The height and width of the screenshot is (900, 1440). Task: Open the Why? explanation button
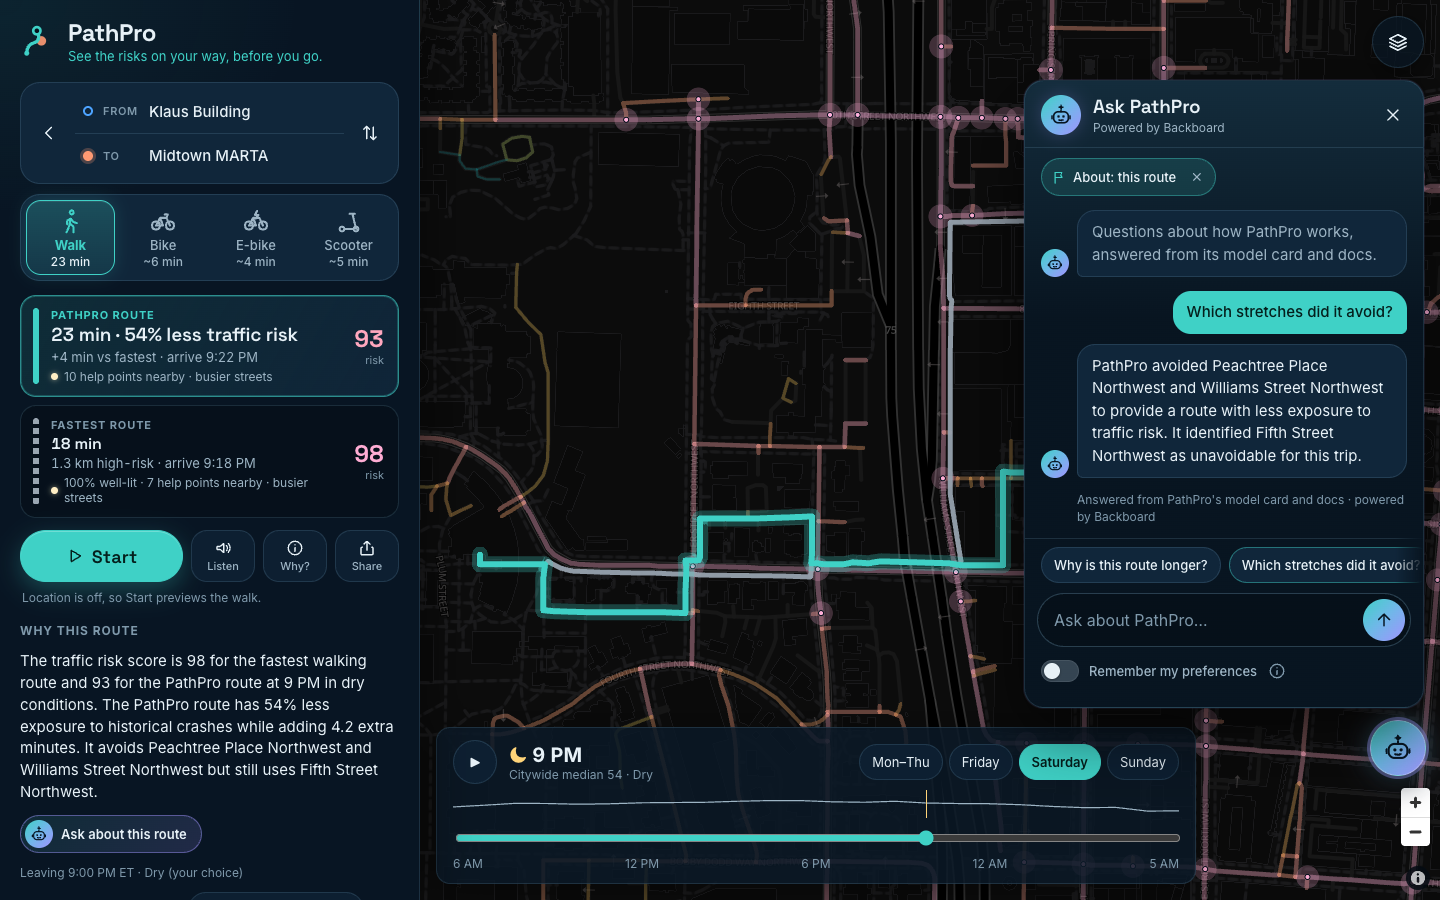(x=295, y=556)
